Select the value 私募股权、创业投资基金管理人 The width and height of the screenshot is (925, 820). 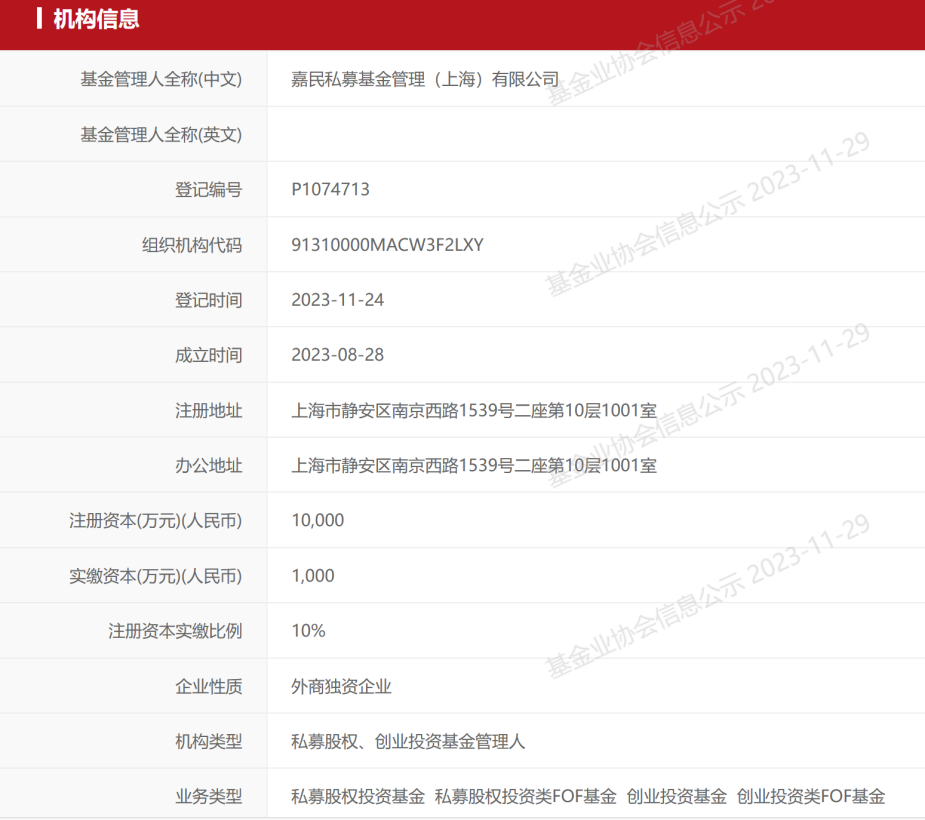tap(408, 742)
